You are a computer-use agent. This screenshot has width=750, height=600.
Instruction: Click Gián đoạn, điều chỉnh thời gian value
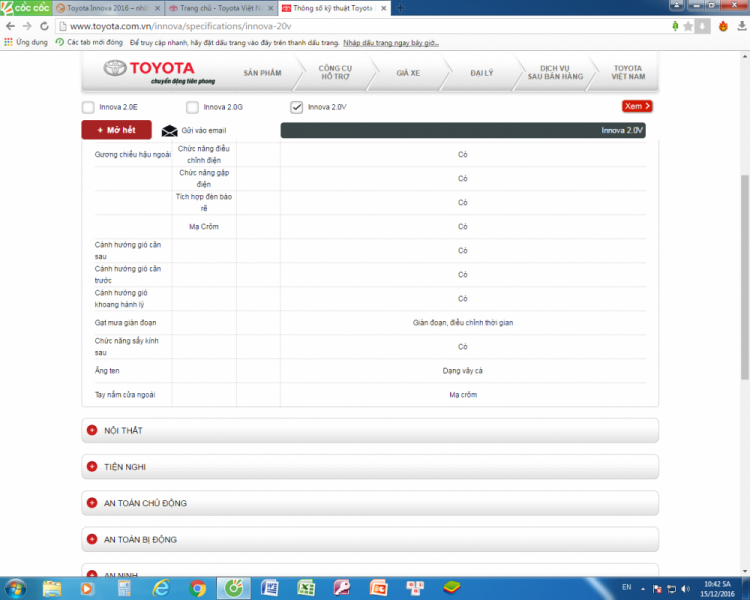(x=463, y=323)
